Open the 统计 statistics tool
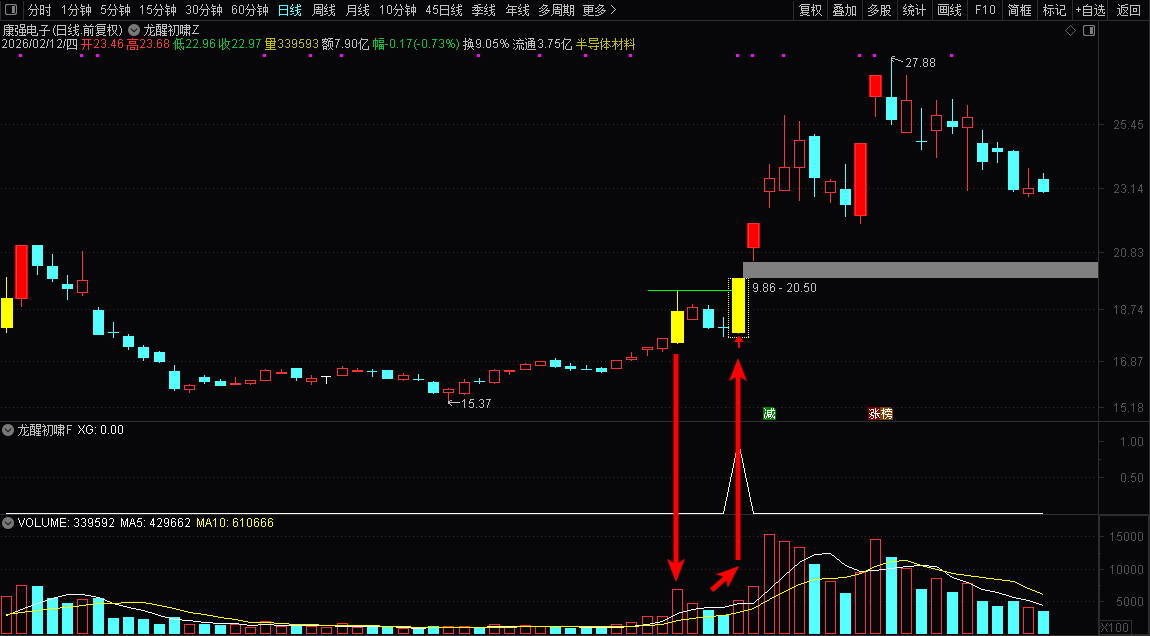Screen dimensions: 1150x636 click(915, 10)
